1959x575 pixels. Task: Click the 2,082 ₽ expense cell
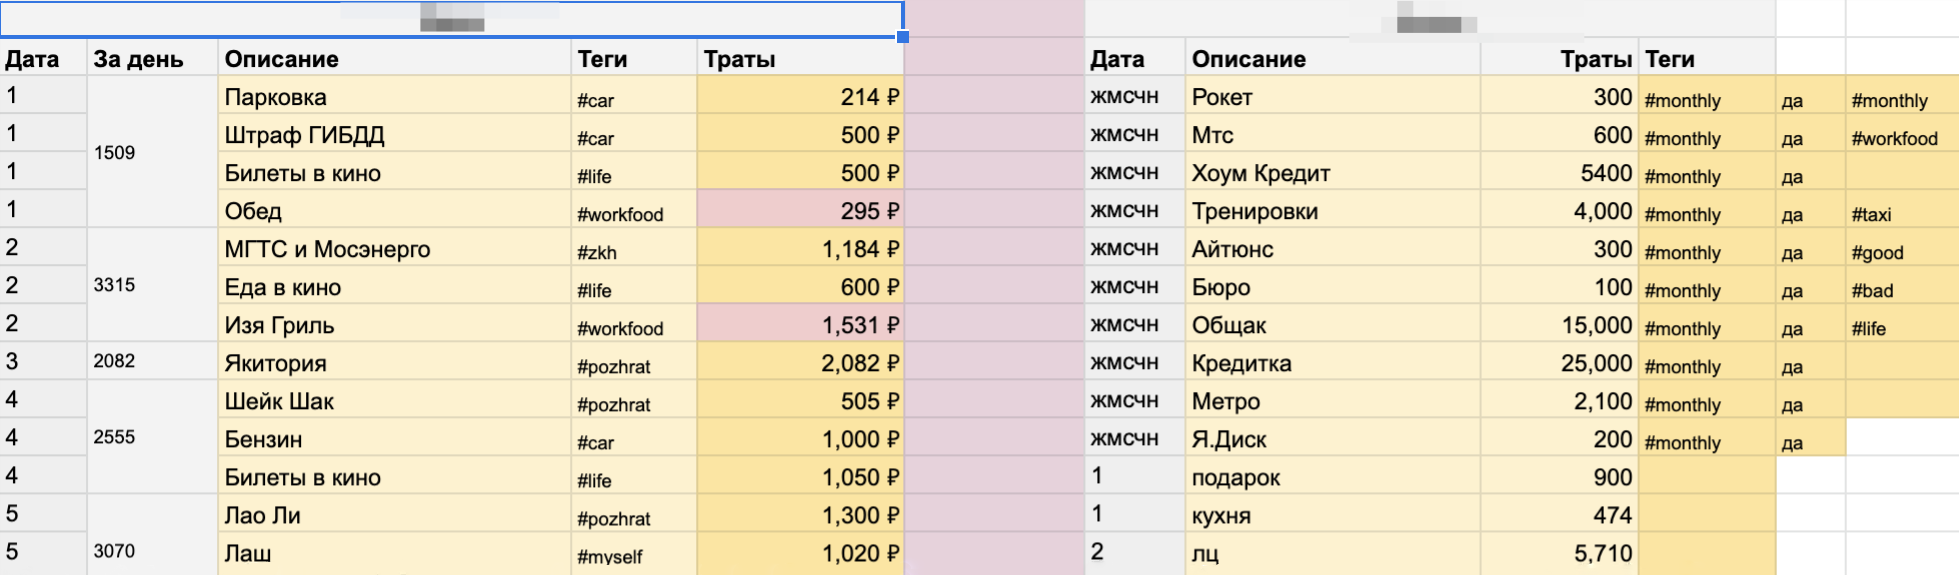click(800, 362)
